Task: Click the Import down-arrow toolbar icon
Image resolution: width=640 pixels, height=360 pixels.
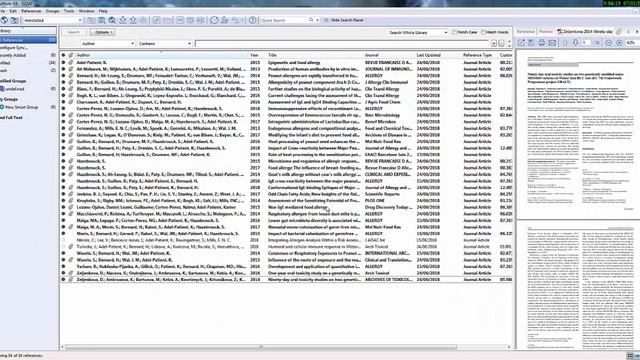Action: click(122, 20)
